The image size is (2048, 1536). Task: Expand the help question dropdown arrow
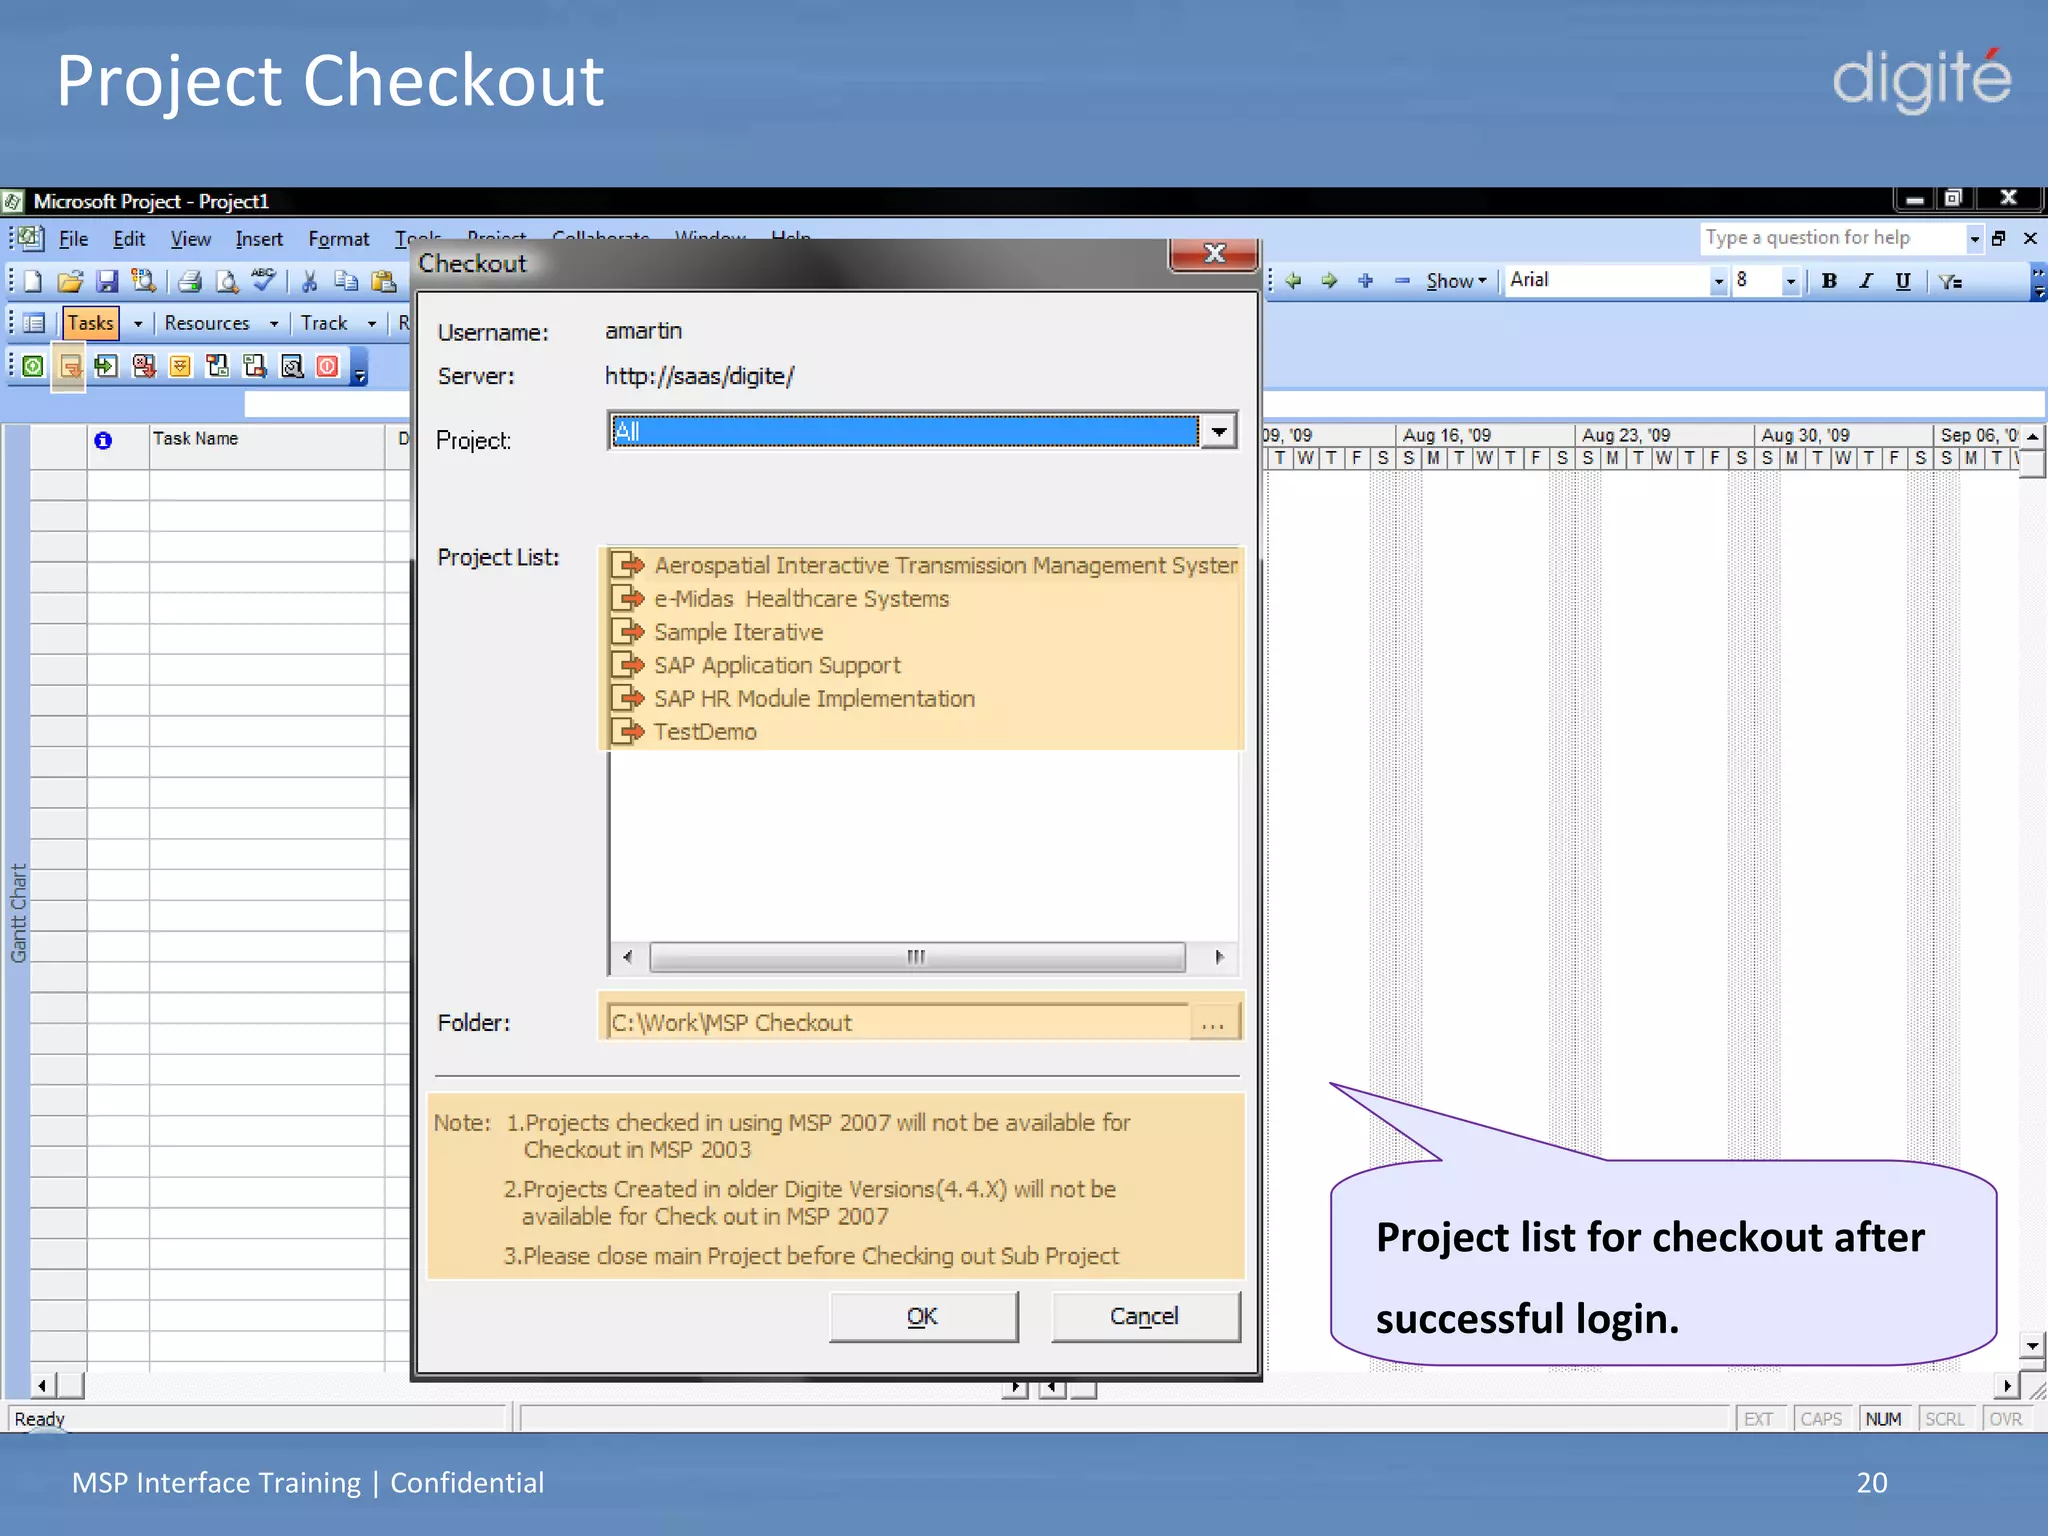tap(1974, 239)
